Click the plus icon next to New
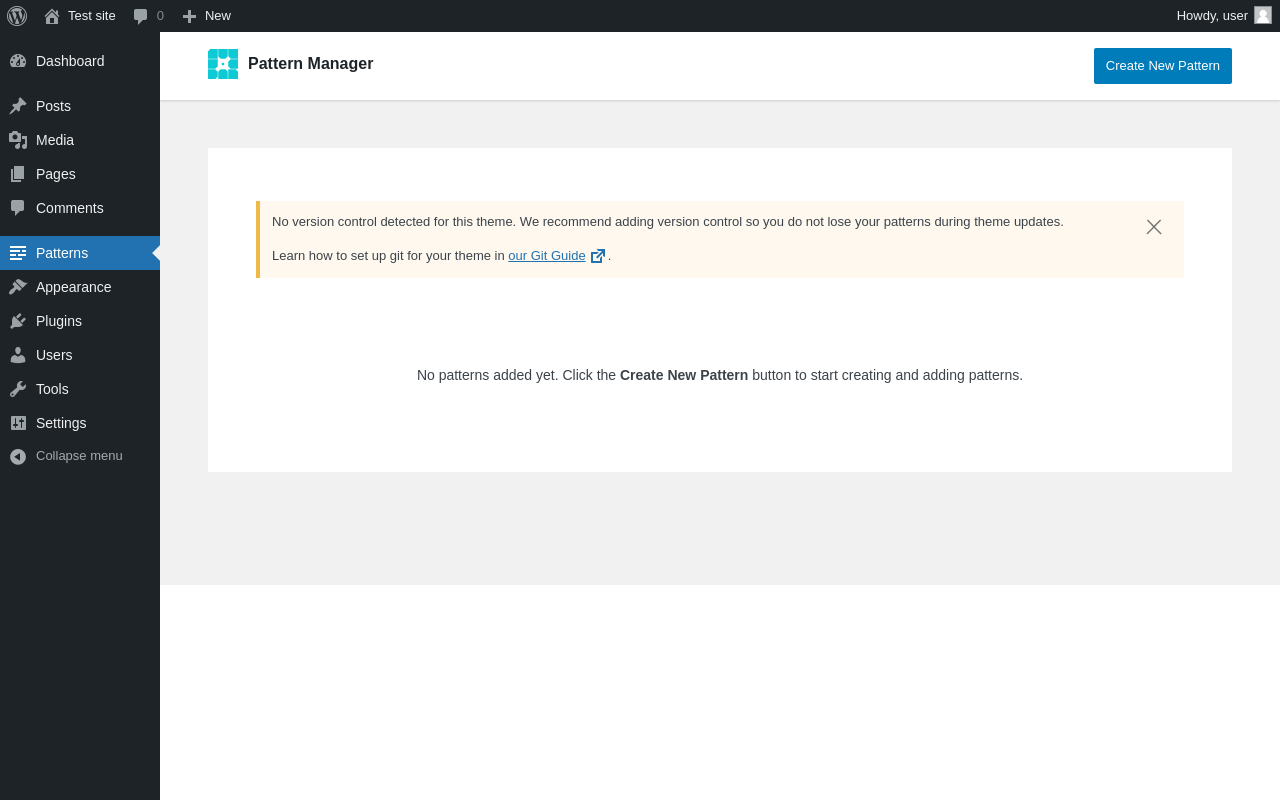Viewport: 1280px width, 800px height. pos(189,16)
